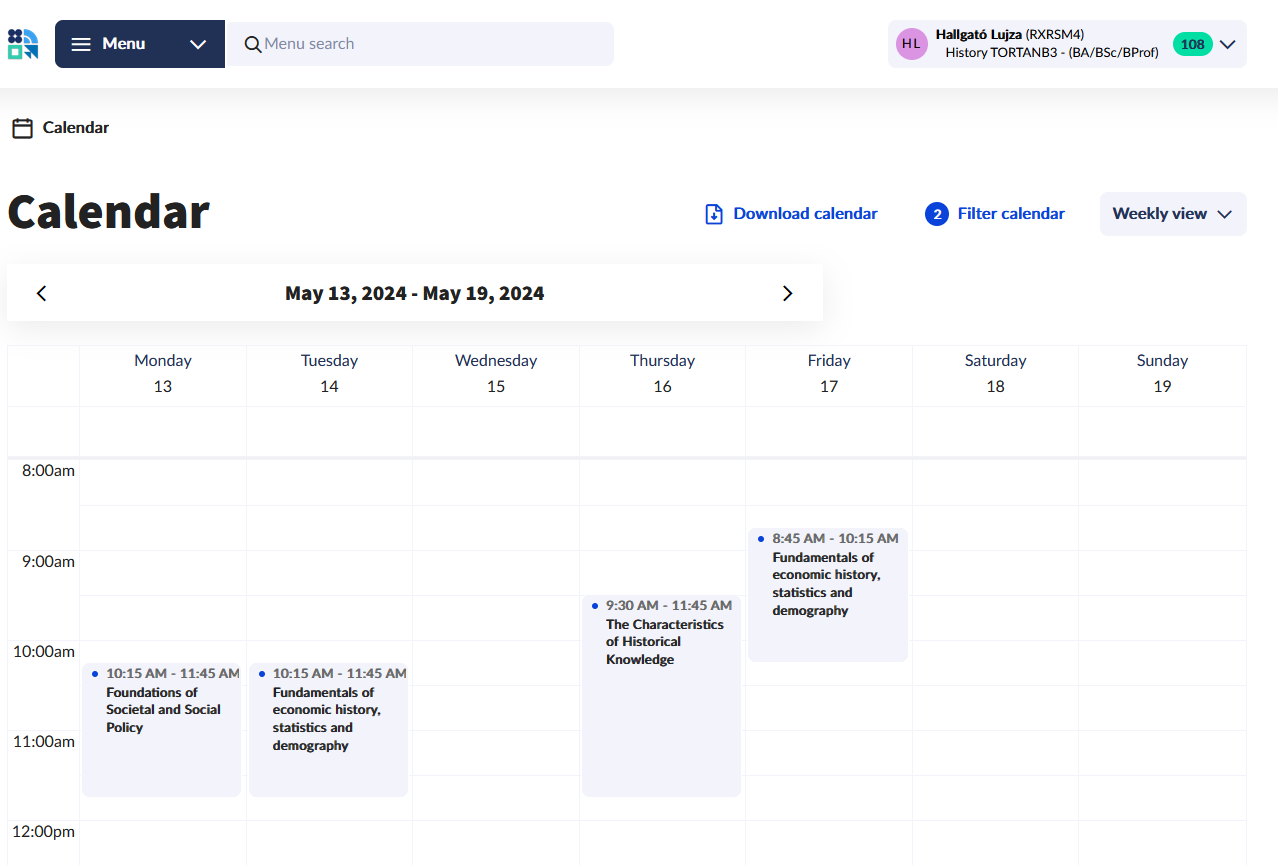Open Thursday's Characteristics of Historical Knowledge event
1278x865 pixels.
(661, 695)
